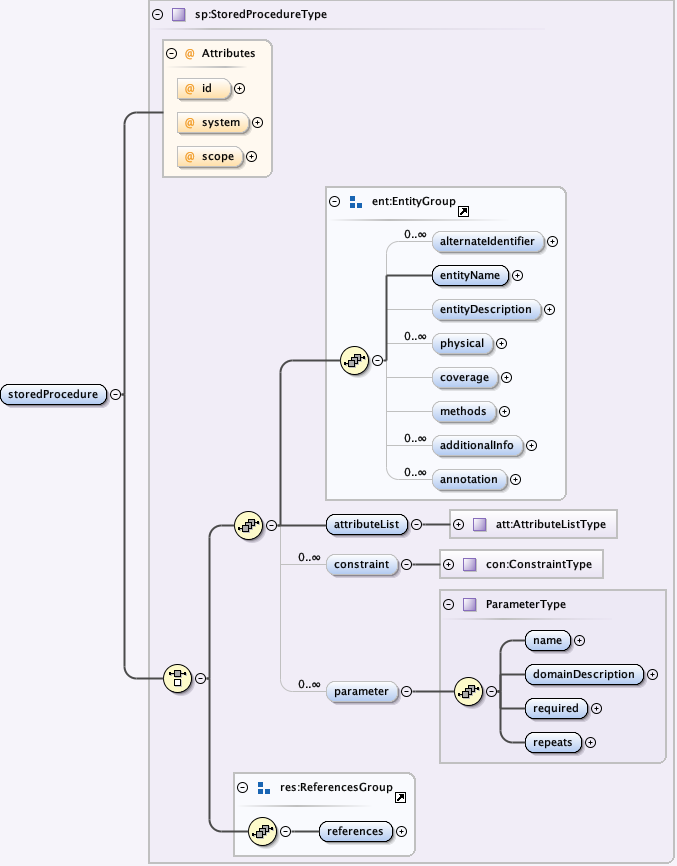Select the storedProcedure element node
The width and height of the screenshot is (677, 866).
pyautogui.click(x=54, y=394)
